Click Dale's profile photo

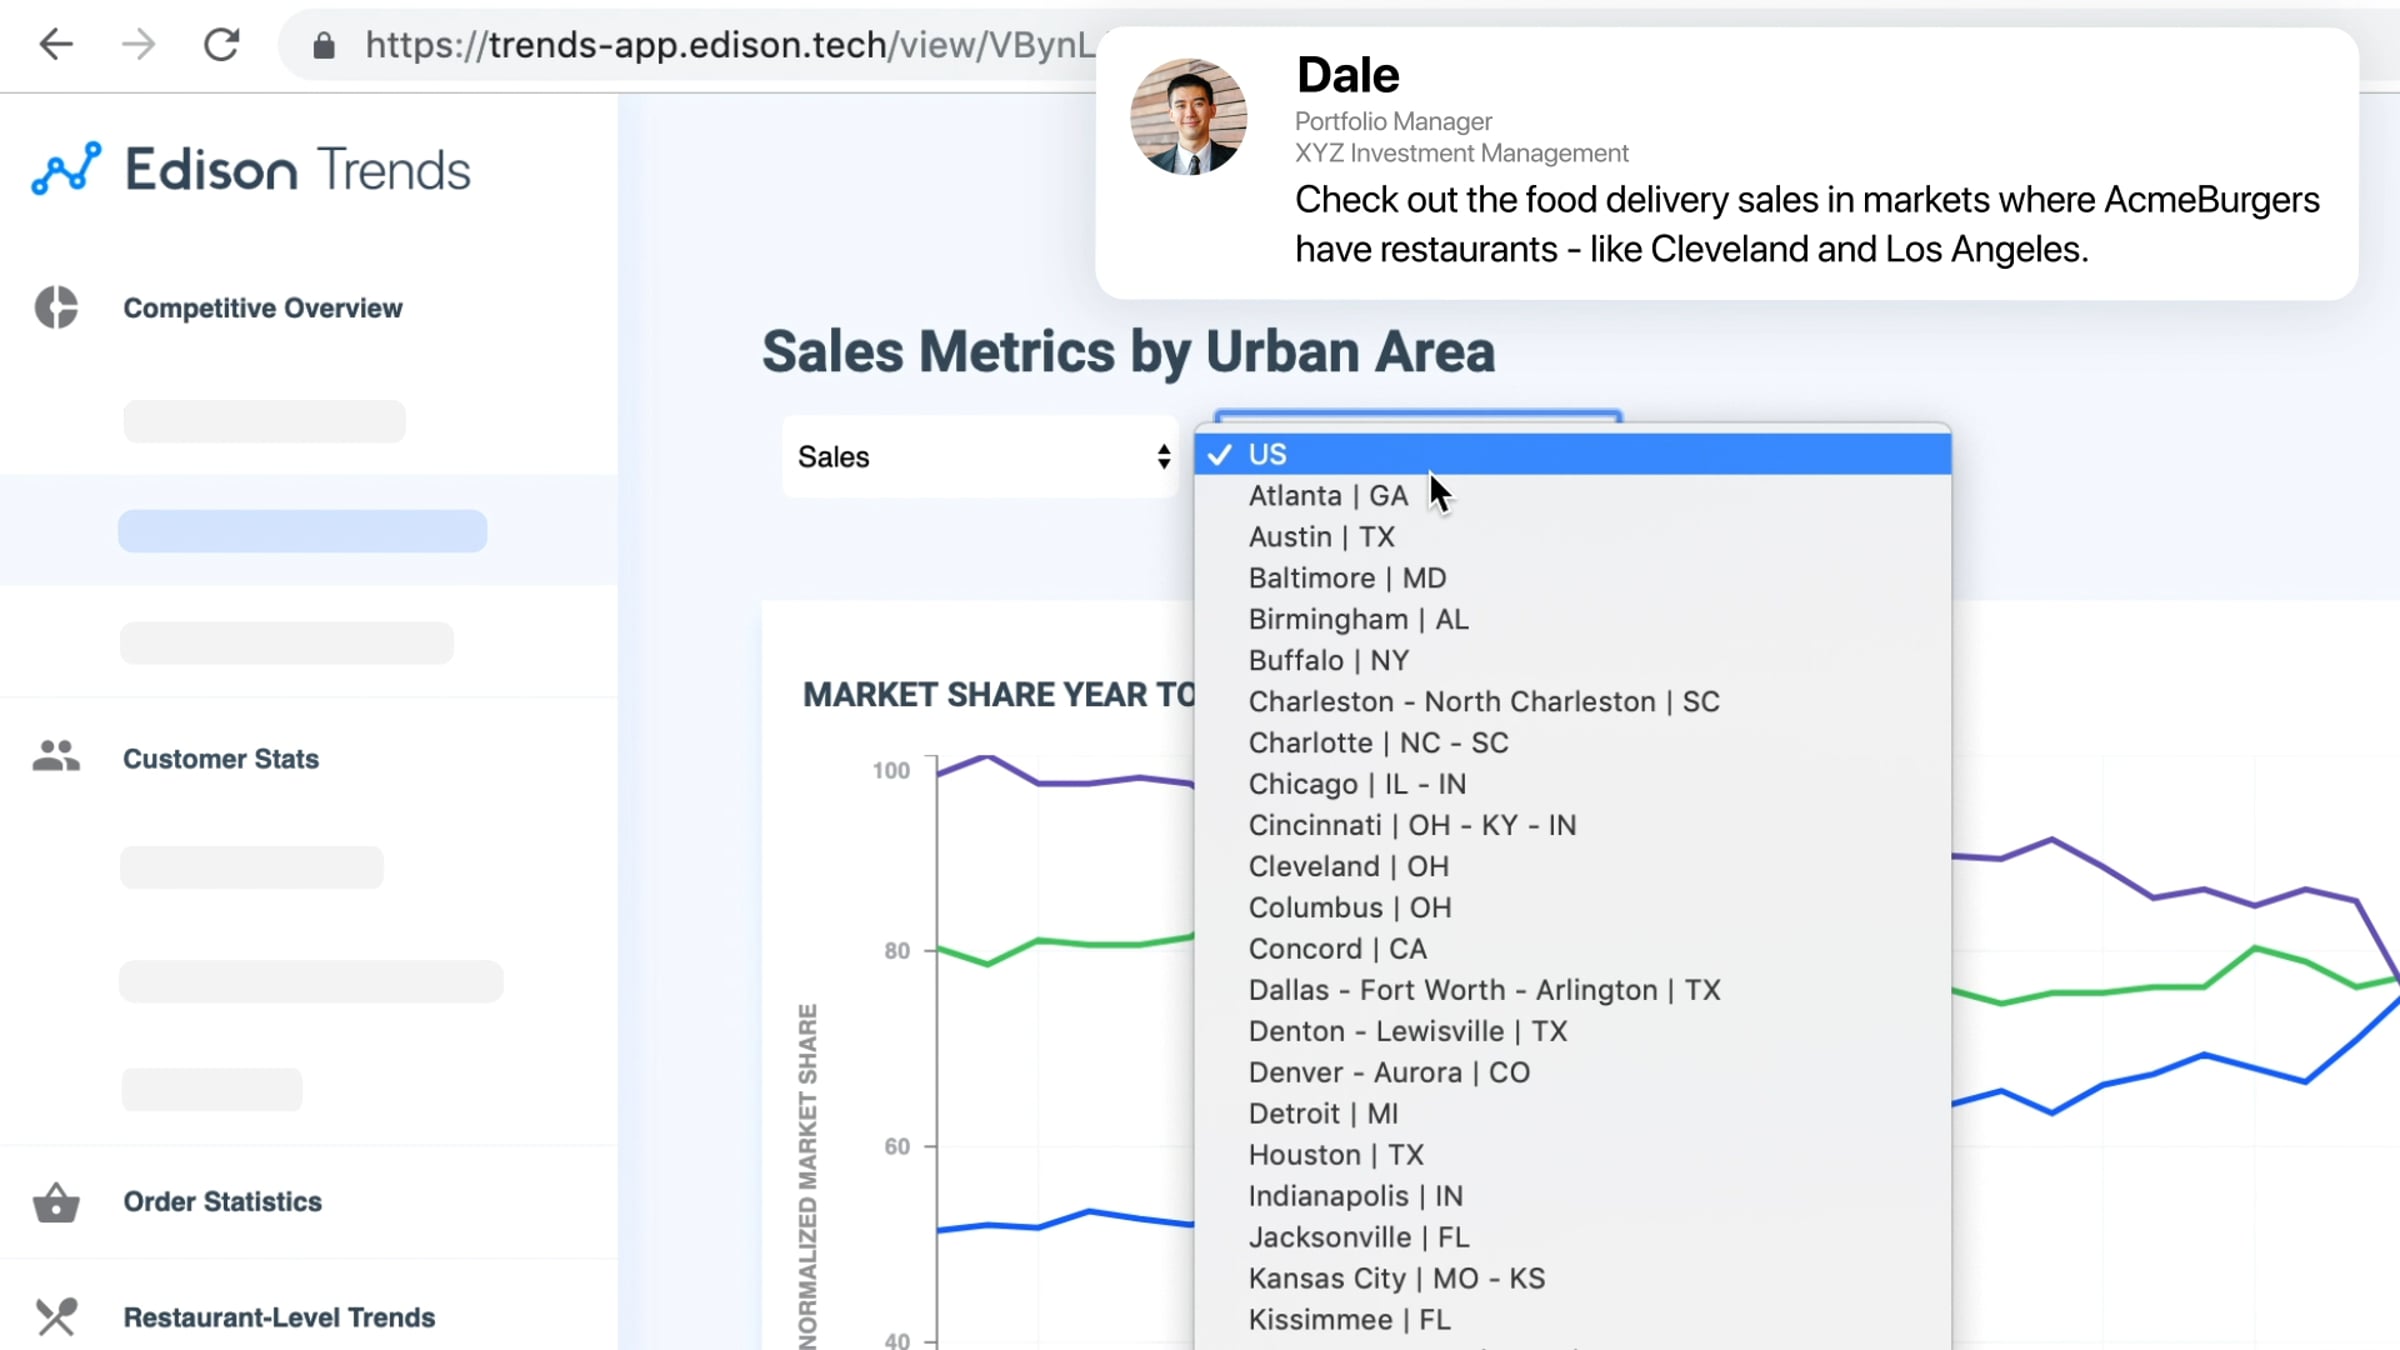[x=1188, y=117]
